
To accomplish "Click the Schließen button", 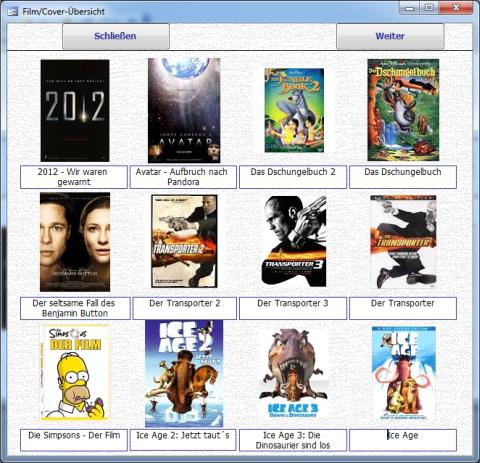I will point(116,36).
